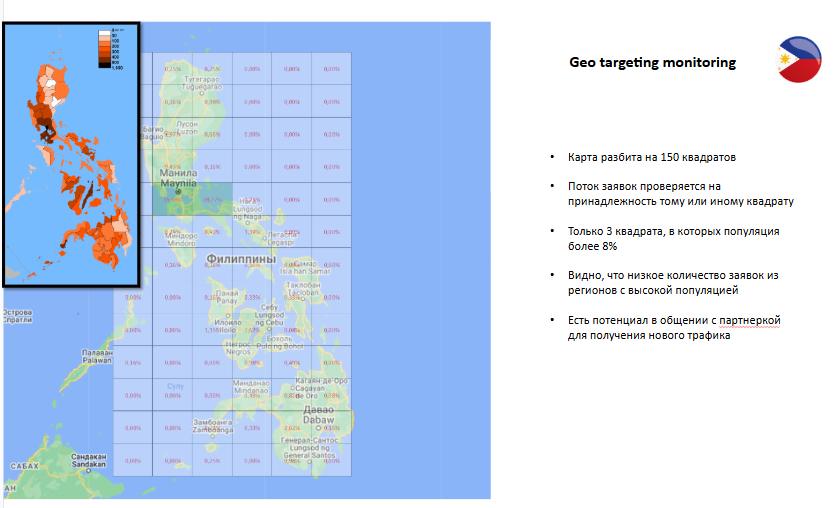The image size is (833, 508).
Task: Click the Philippines flag icon
Action: click(x=799, y=58)
